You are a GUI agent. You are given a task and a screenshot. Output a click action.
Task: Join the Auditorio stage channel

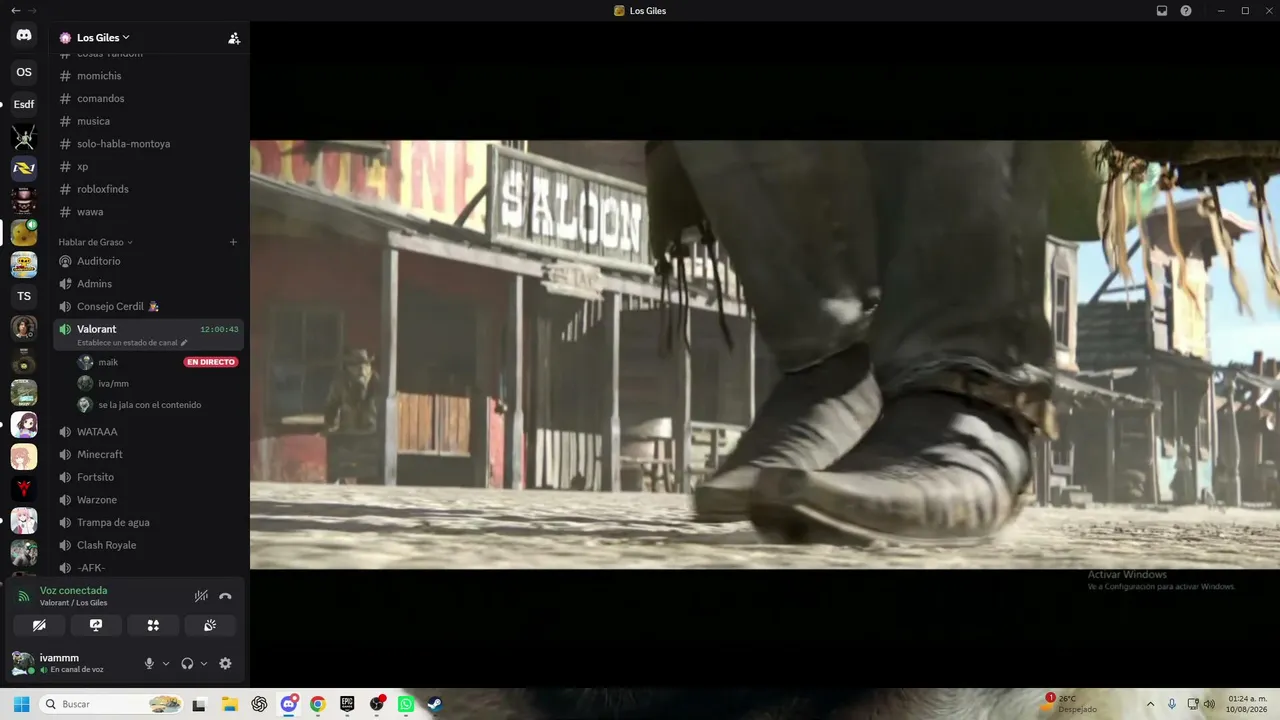[149, 261]
